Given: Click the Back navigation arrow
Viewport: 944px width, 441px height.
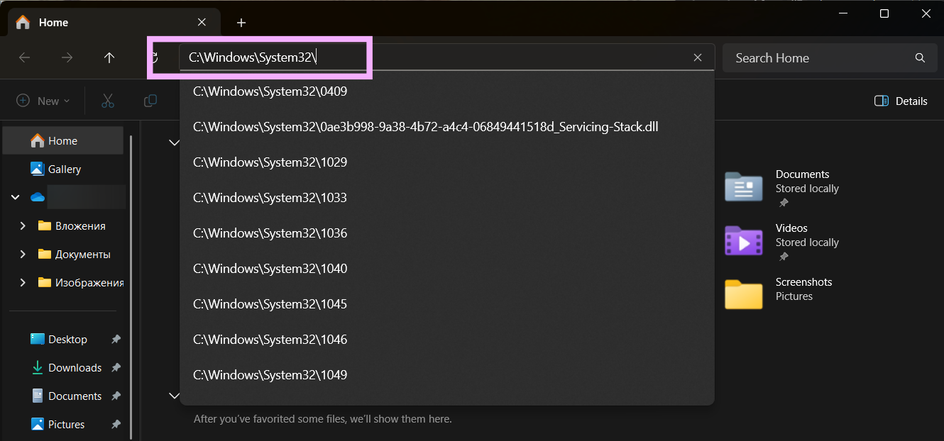Looking at the screenshot, I should click(x=25, y=58).
